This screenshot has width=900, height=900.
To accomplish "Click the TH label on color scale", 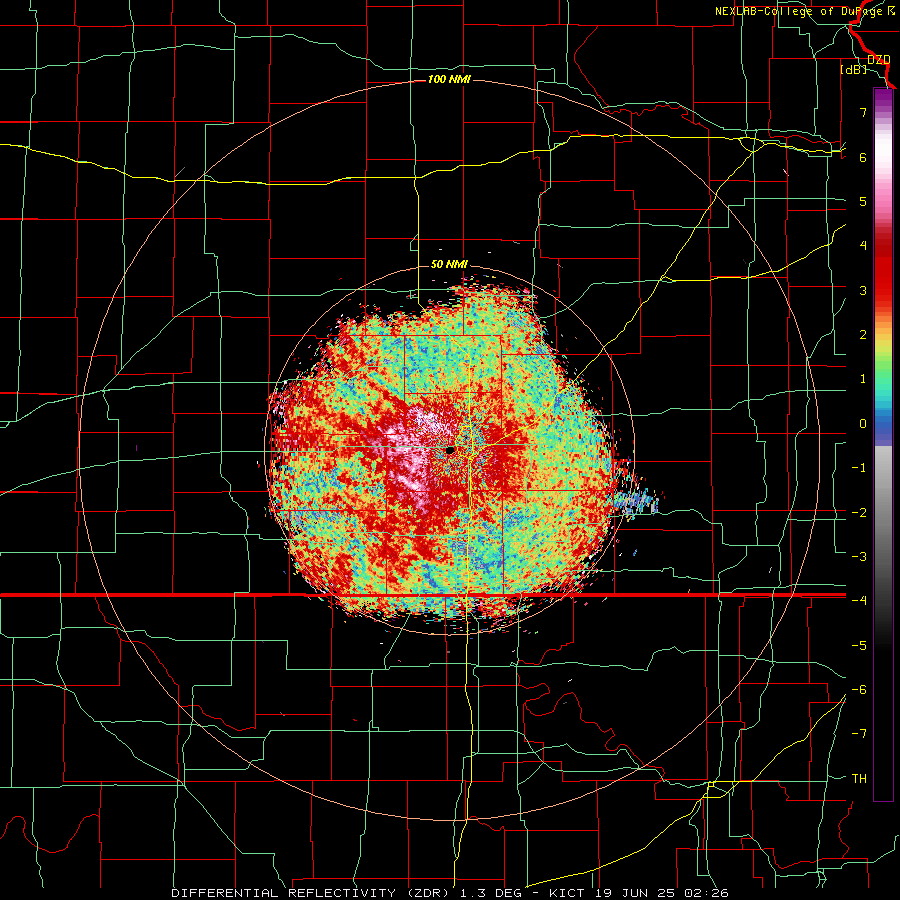I will click(859, 779).
